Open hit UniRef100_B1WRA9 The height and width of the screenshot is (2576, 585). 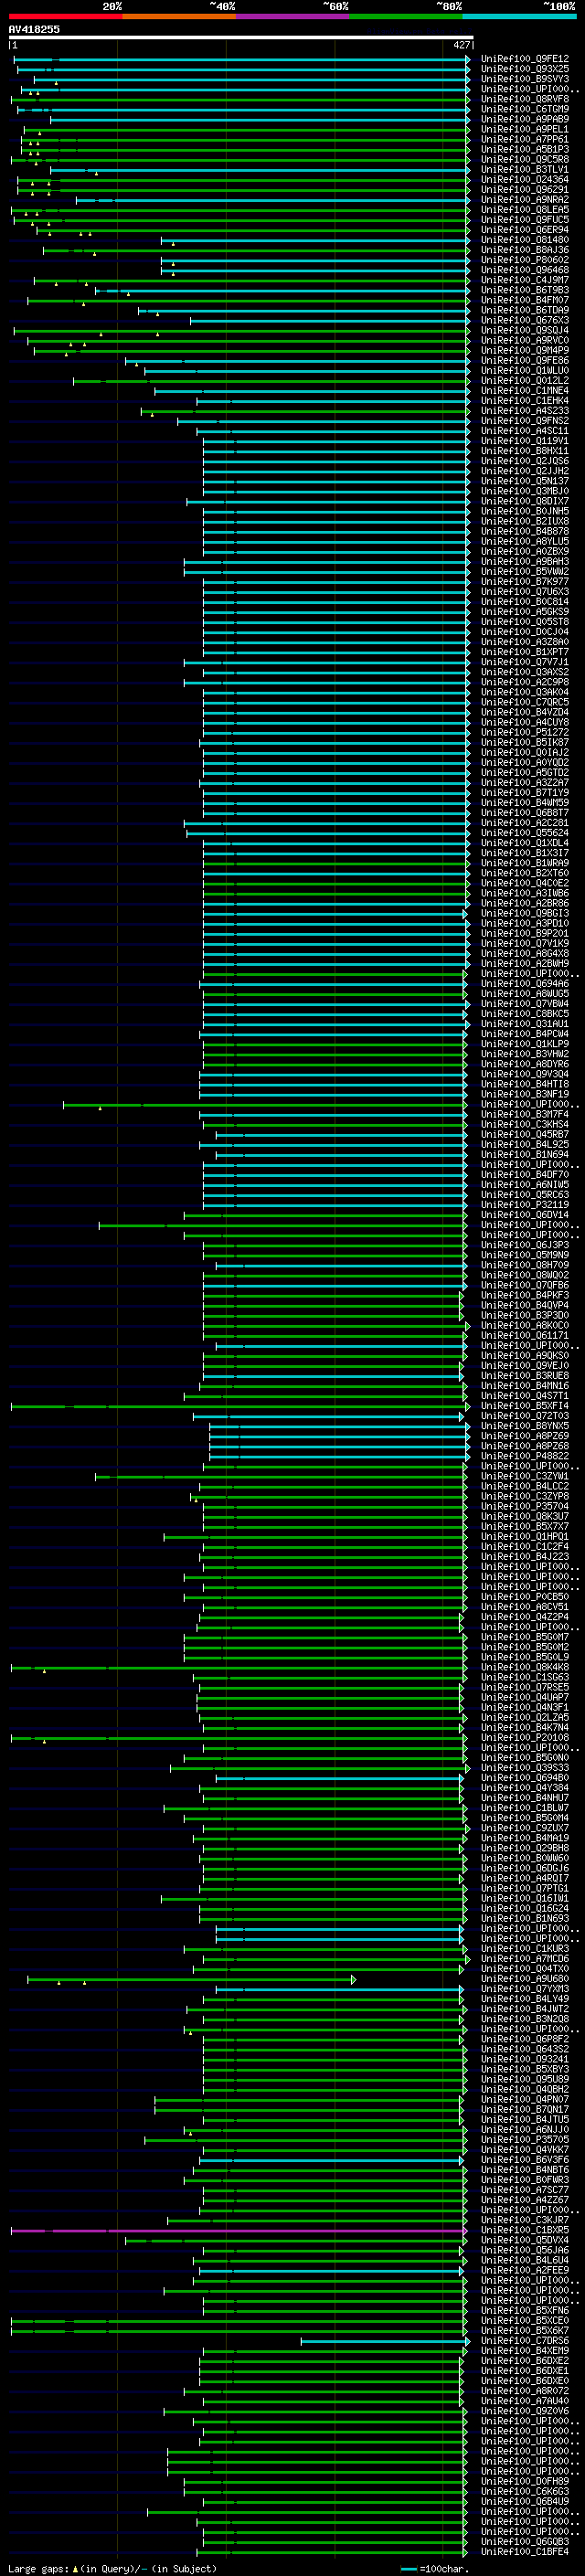pos(525,863)
